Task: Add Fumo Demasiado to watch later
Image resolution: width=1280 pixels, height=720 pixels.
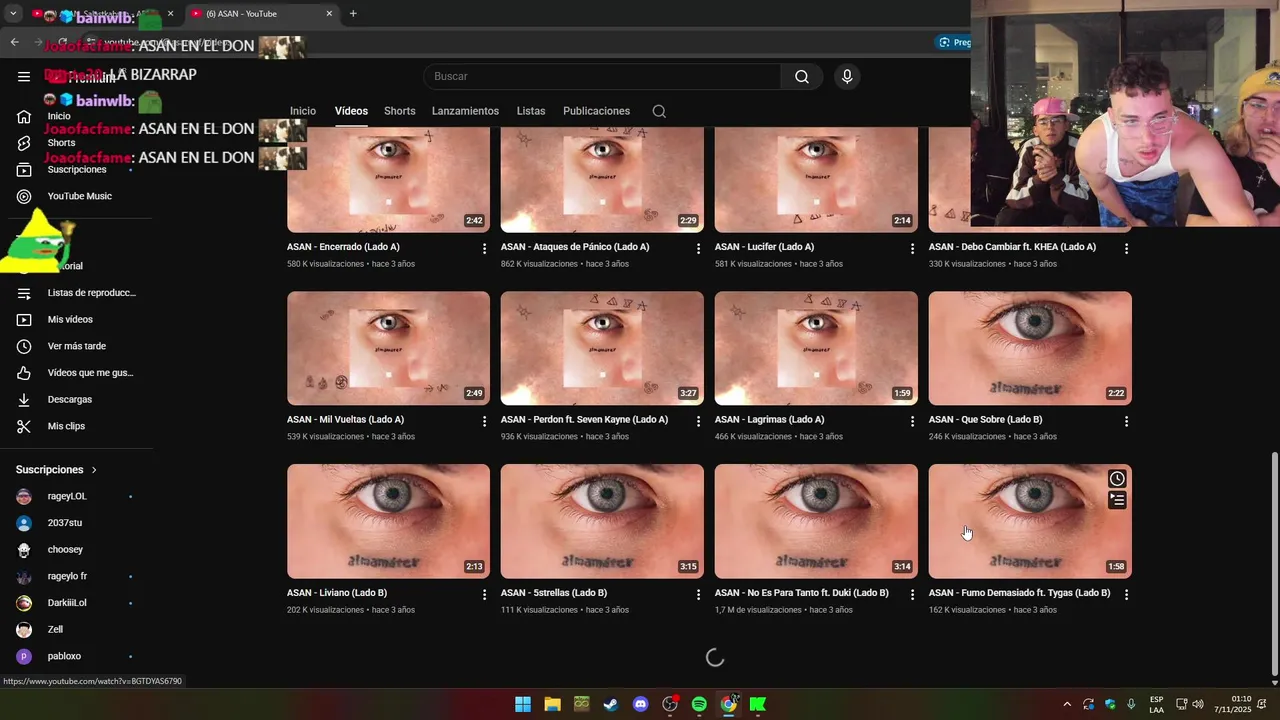Action: [x=1117, y=479]
